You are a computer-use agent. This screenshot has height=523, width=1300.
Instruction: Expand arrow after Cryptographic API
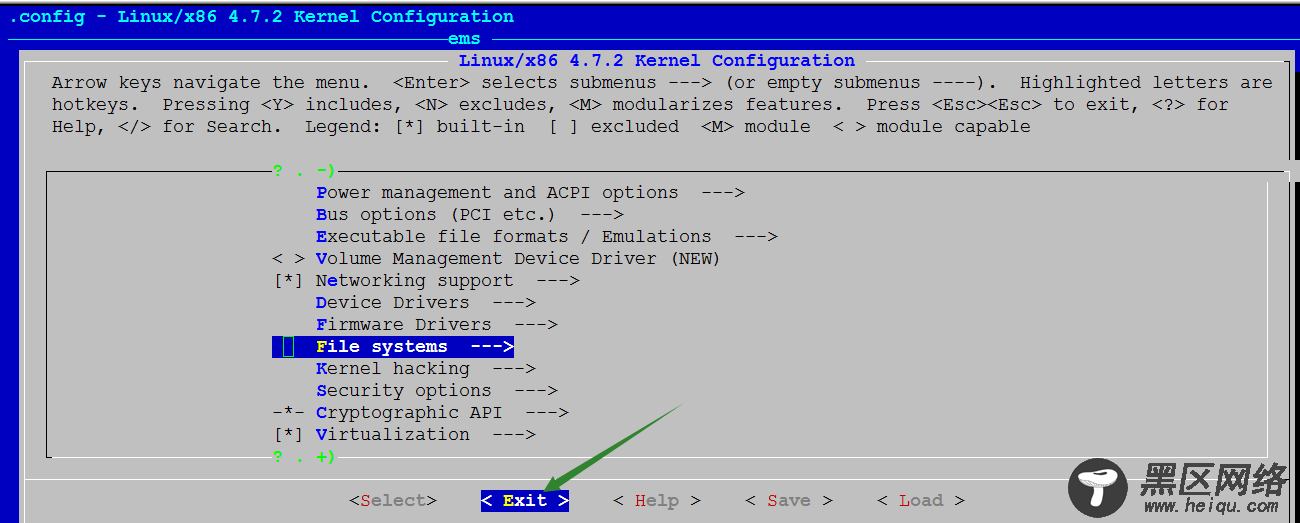click(547, 413)
